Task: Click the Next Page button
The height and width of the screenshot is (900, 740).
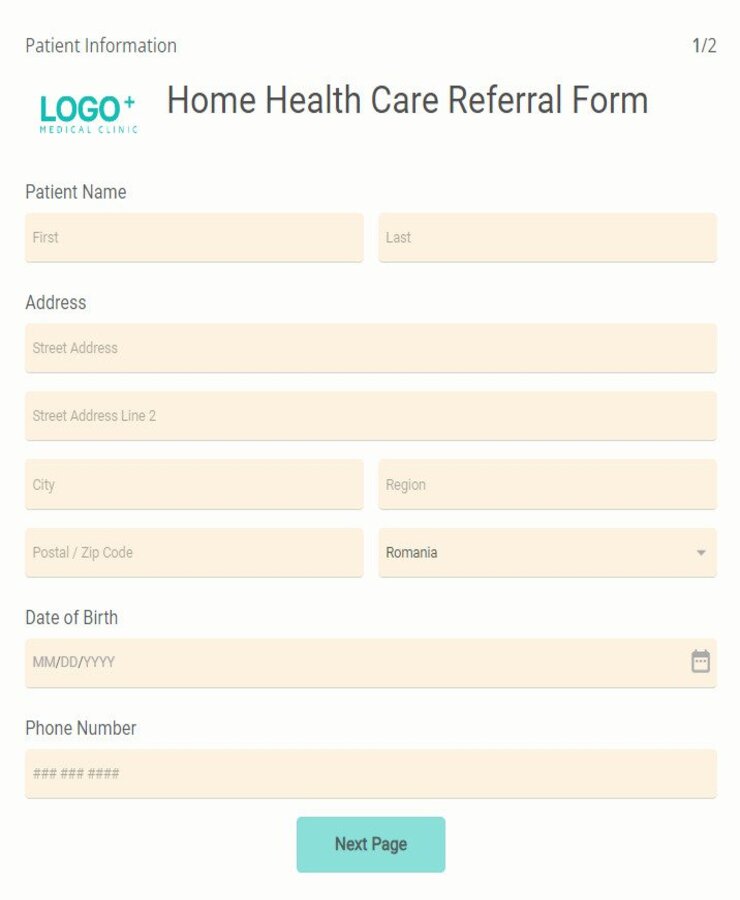Action: click(370, 843)
